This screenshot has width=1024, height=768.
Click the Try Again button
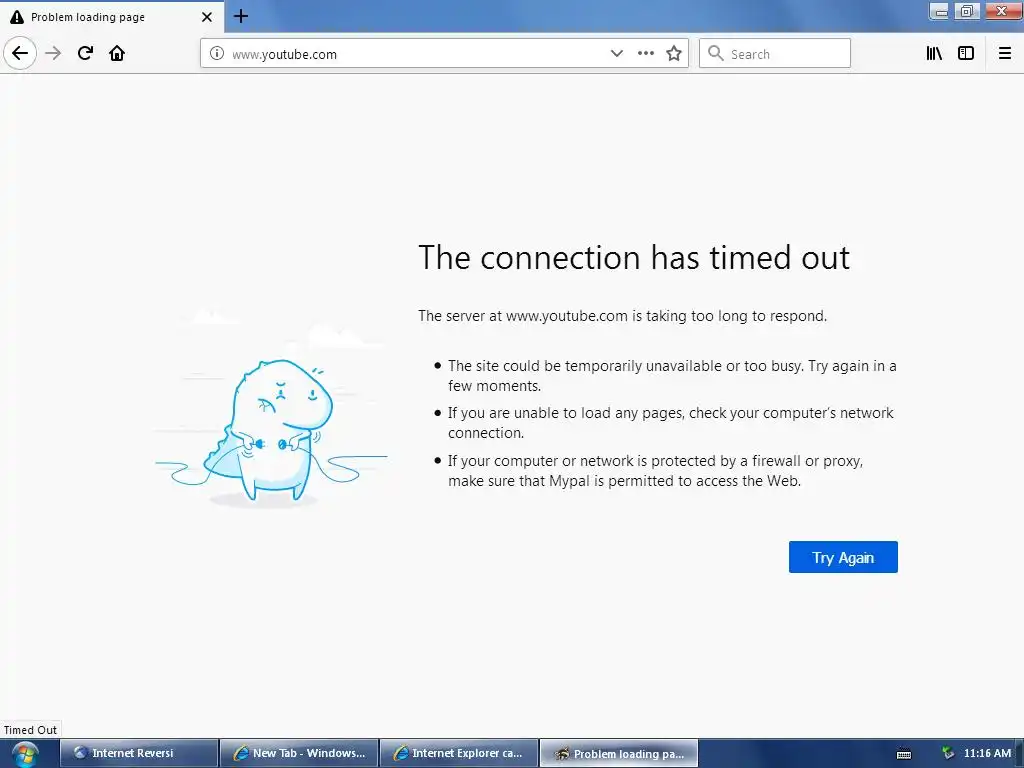pos(843,557)
